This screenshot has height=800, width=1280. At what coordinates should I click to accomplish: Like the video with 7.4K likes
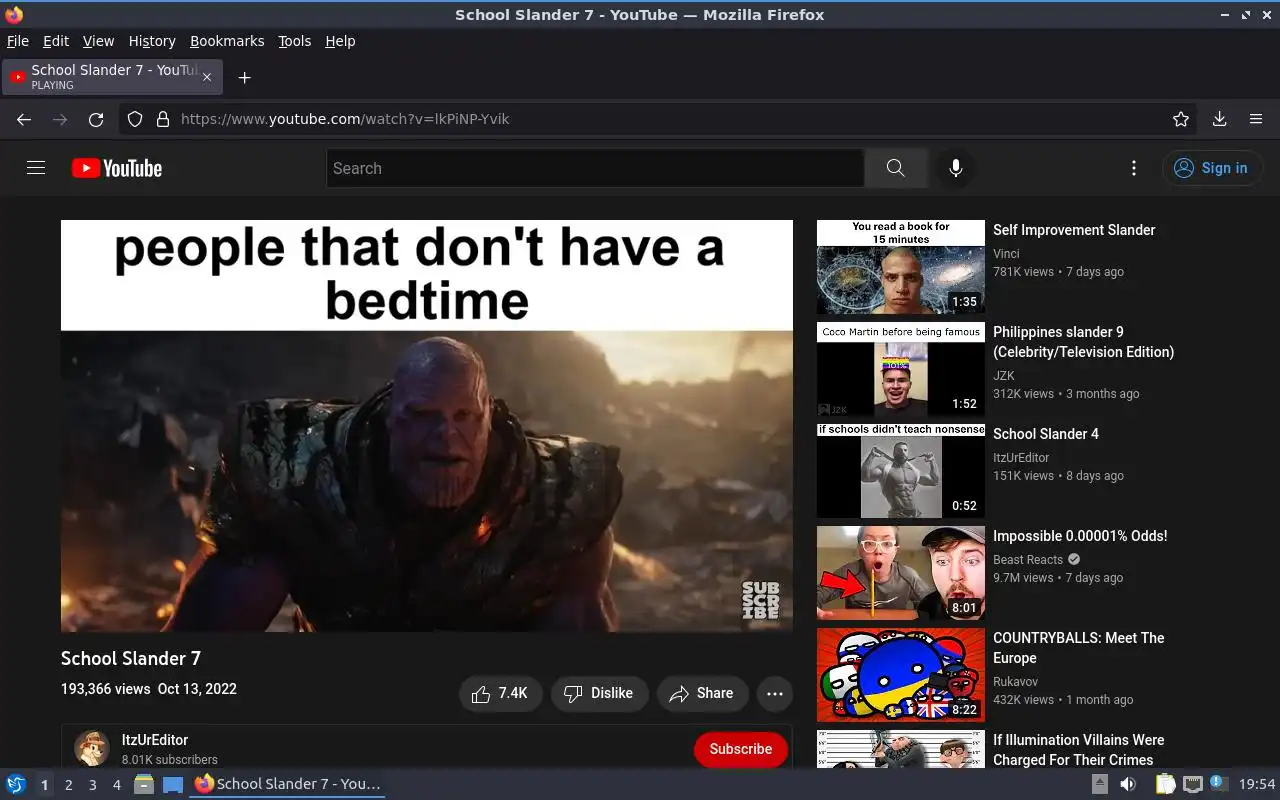(500, 693)
